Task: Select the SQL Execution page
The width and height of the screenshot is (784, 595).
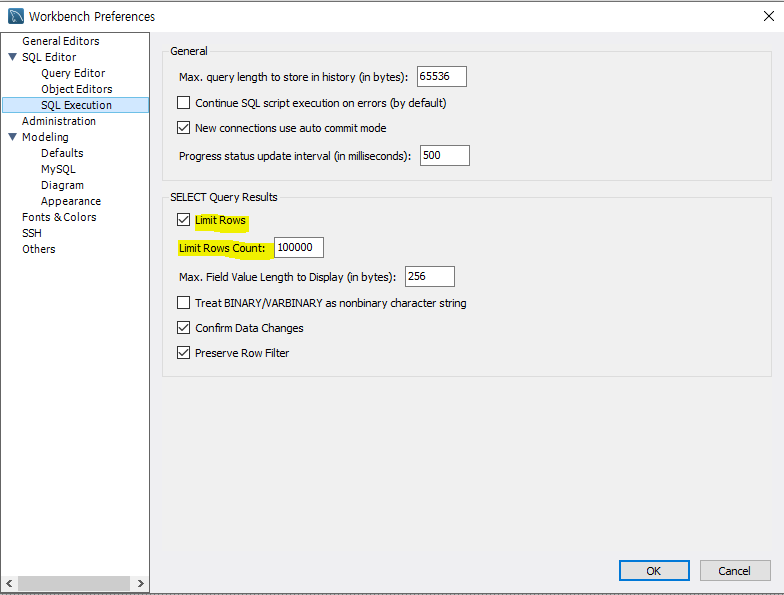Action: 76,105
